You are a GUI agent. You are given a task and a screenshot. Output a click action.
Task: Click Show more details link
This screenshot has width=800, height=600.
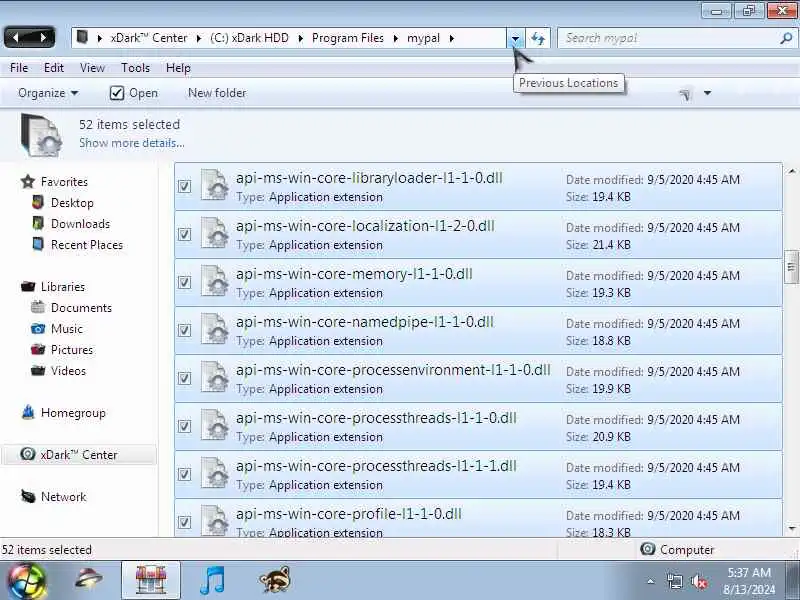[x=132, y=143]
